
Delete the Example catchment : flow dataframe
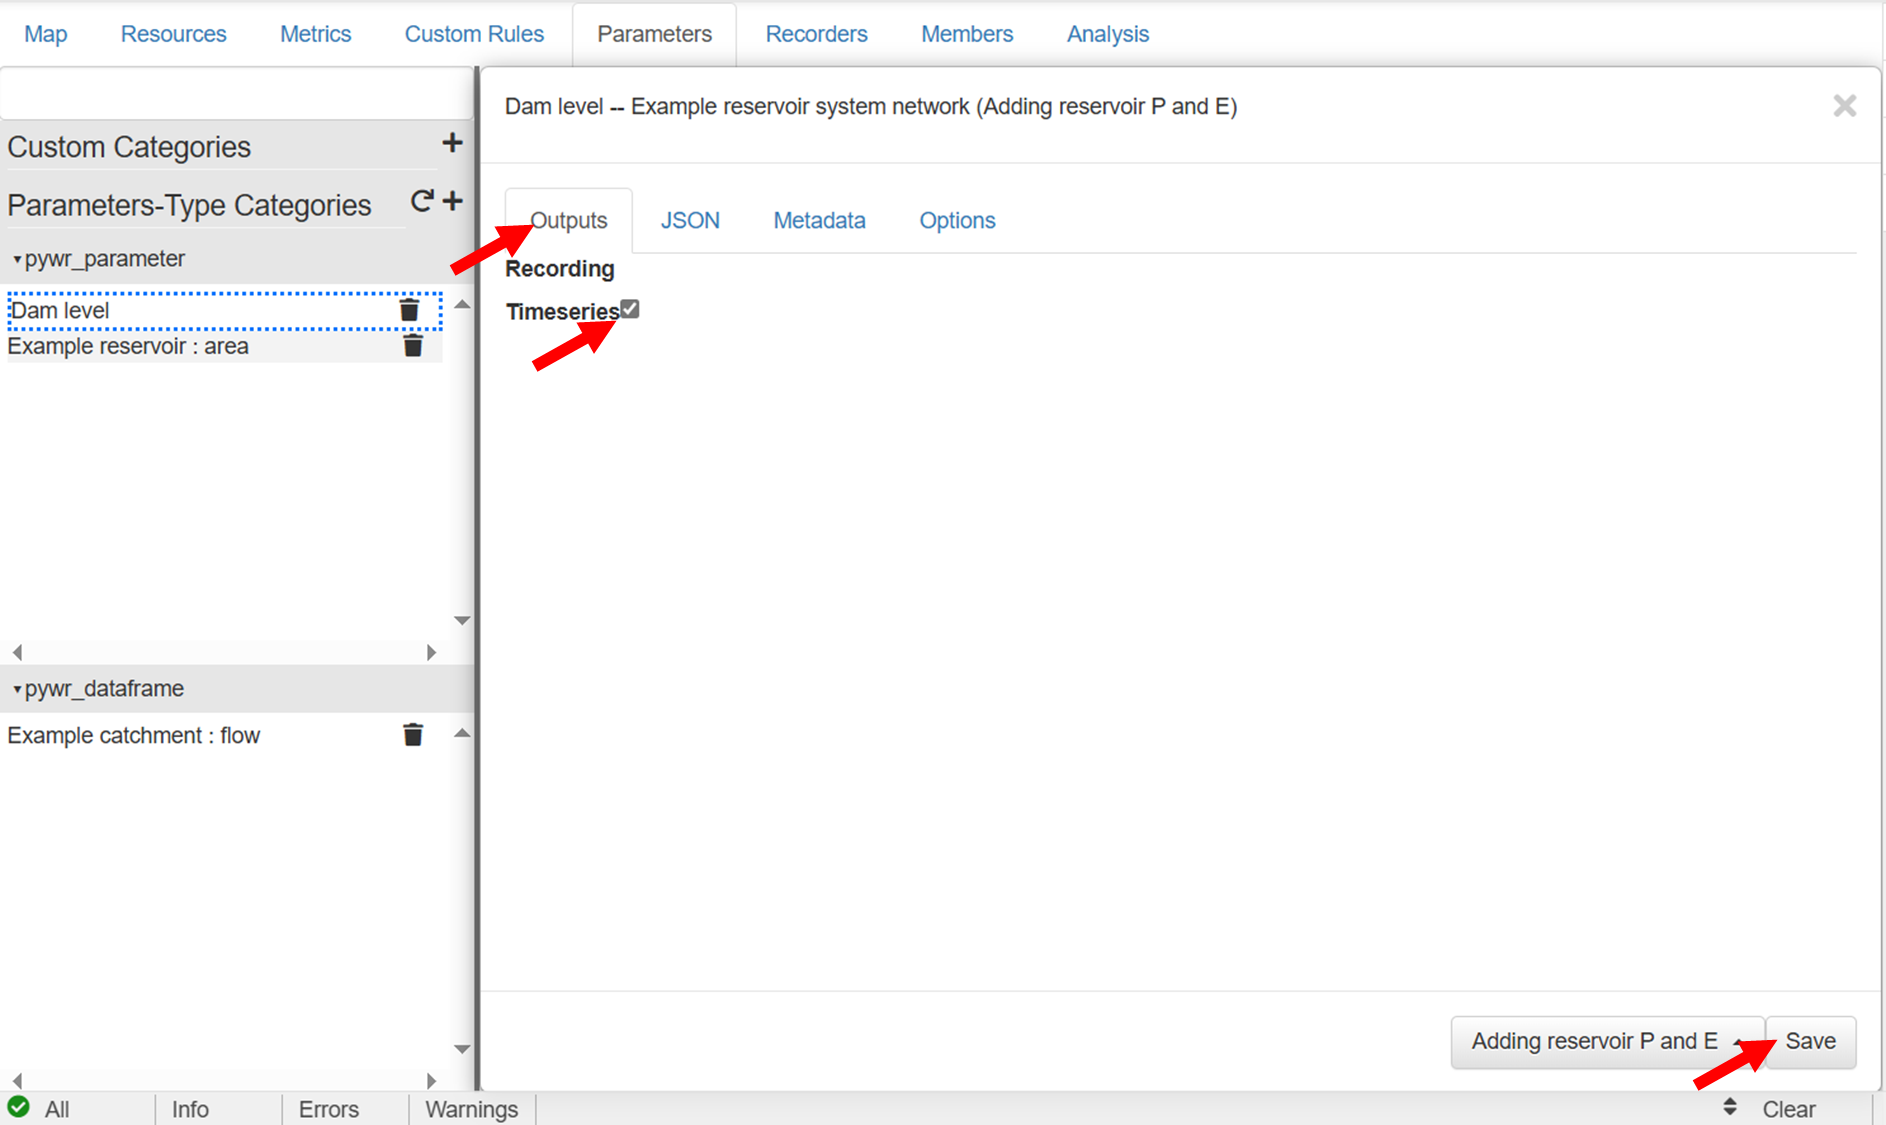click(412, 735)
